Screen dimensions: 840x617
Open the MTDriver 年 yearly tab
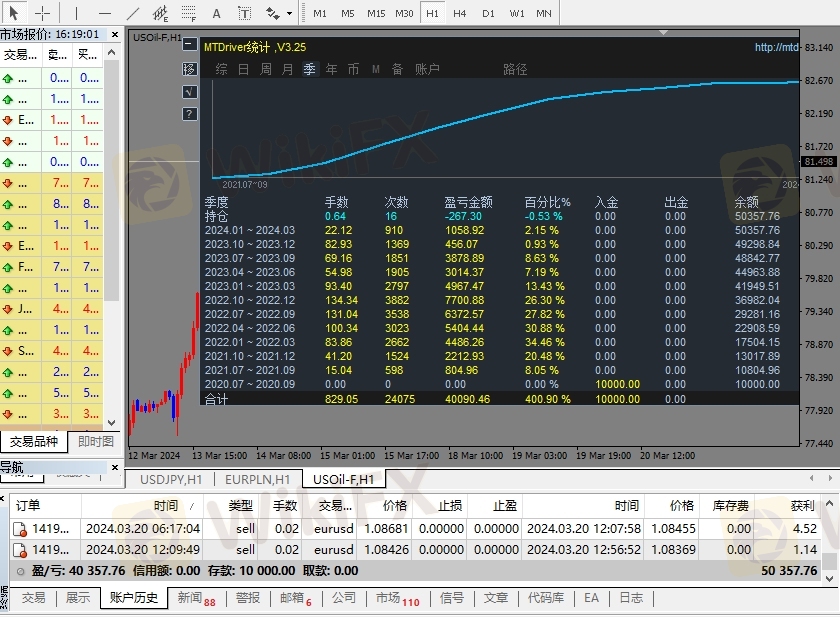[332, 69]
